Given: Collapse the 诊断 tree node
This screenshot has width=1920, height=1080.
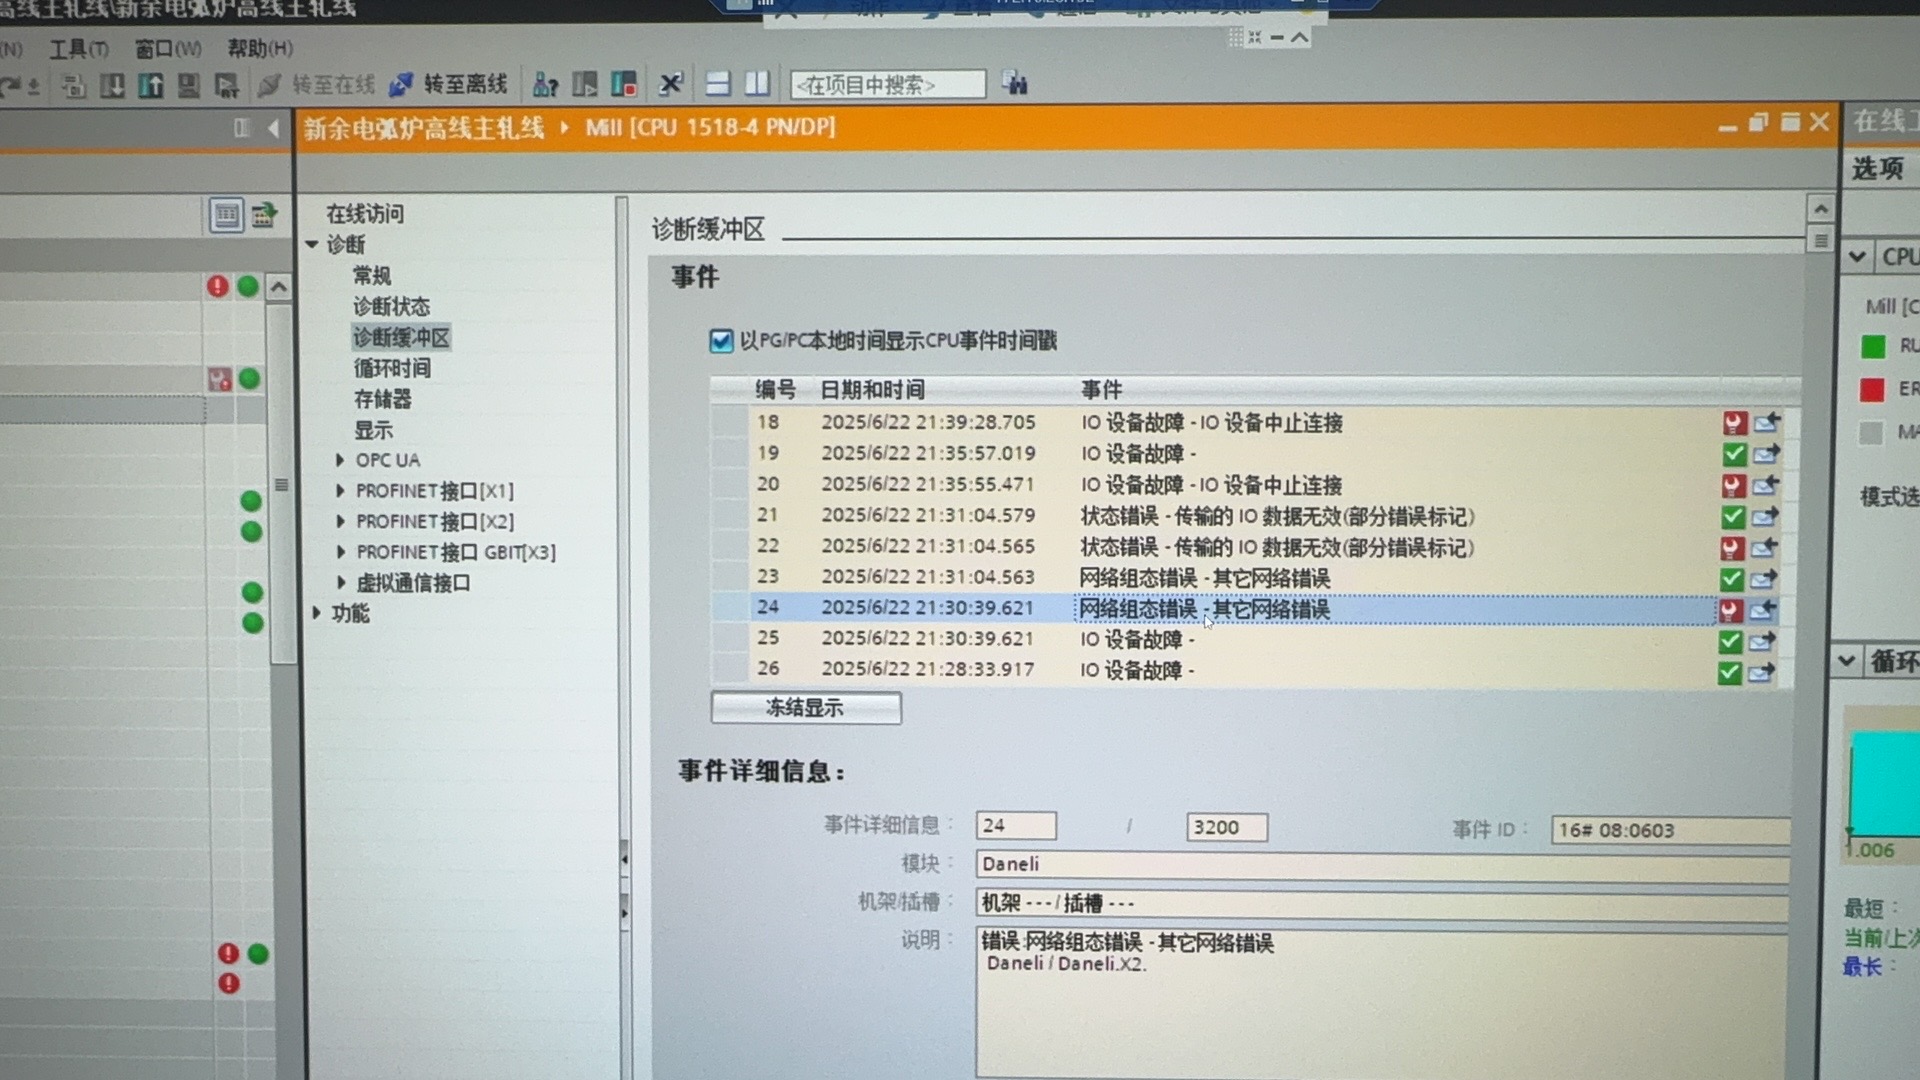Looking at the screenshot, I should click(312, 244).
